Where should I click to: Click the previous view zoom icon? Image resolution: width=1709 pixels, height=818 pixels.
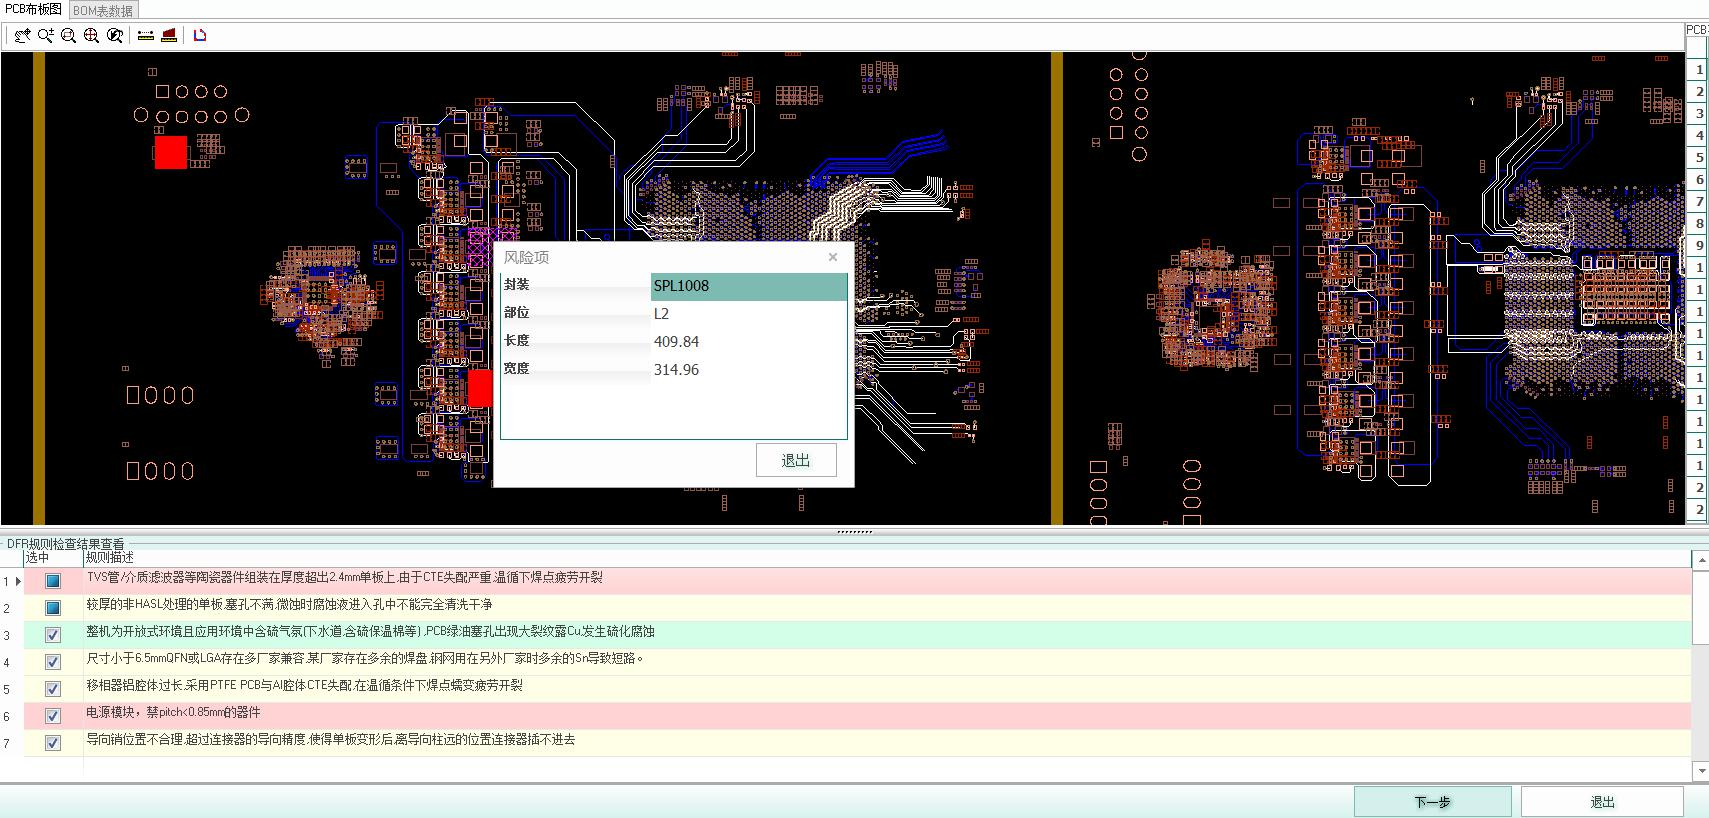point(115,36)
